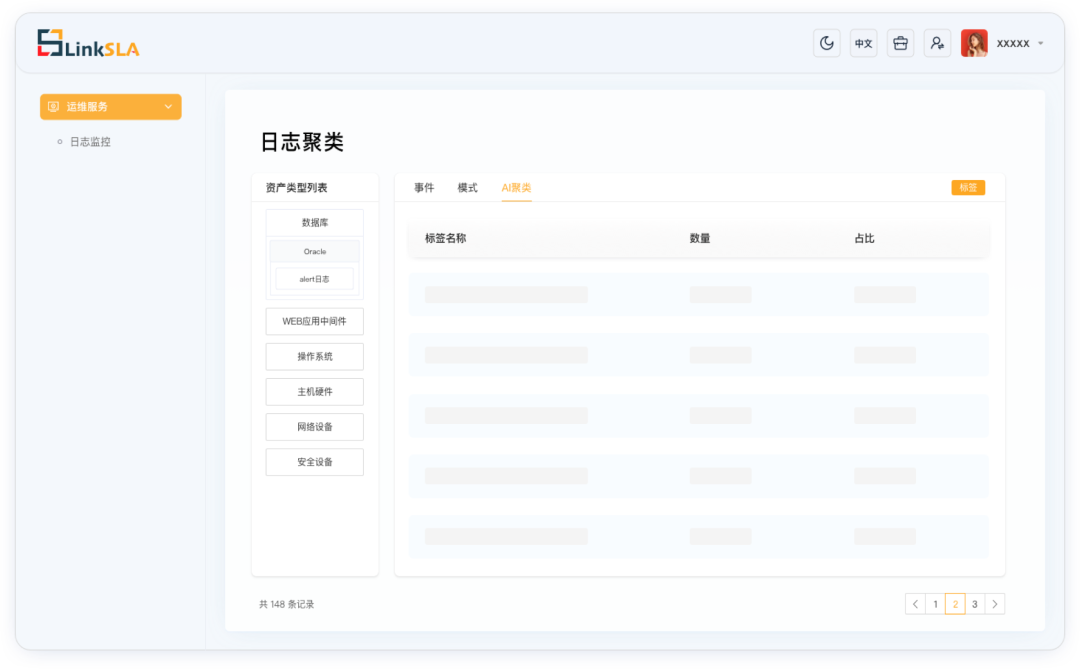Go to previous page arrow
Screen dimensions: 1080x669
click(915, 604)
